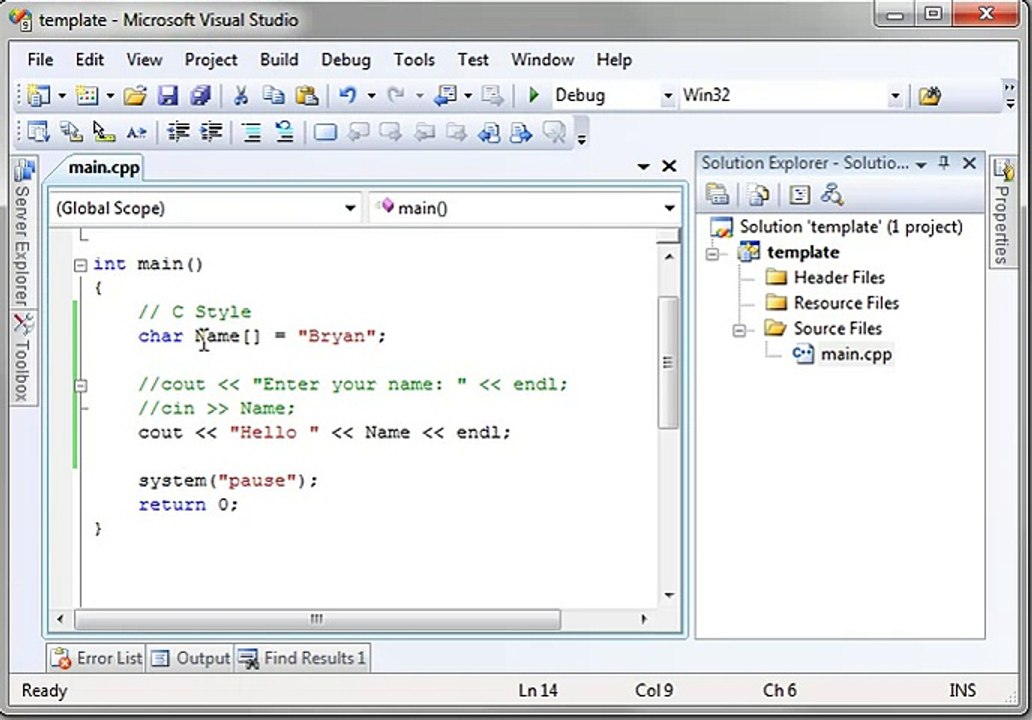Click the Display Quick Info icon
The height and width of the screenshot is (720, 1032).
click(x=103, y=132)
